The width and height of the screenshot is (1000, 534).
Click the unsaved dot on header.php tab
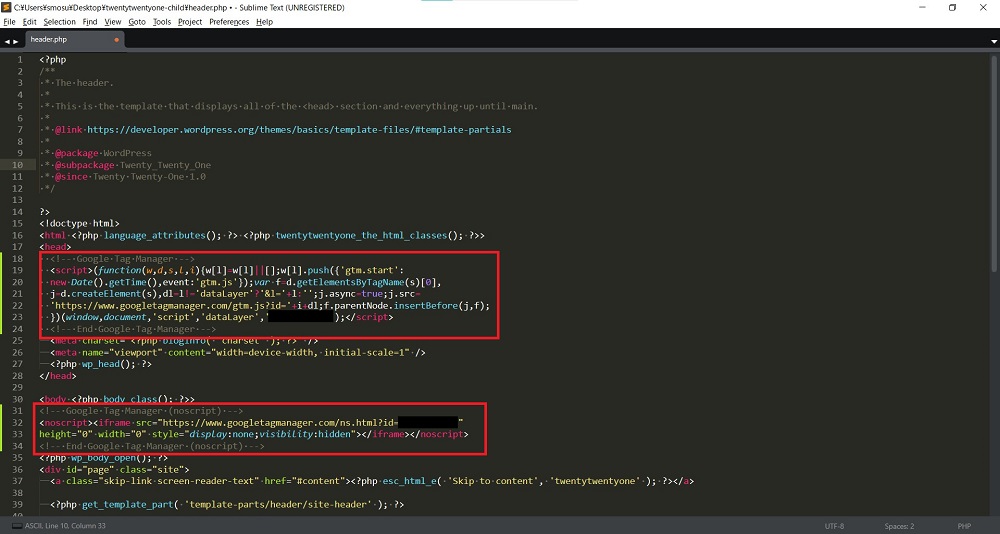click(x=117, y=40)
